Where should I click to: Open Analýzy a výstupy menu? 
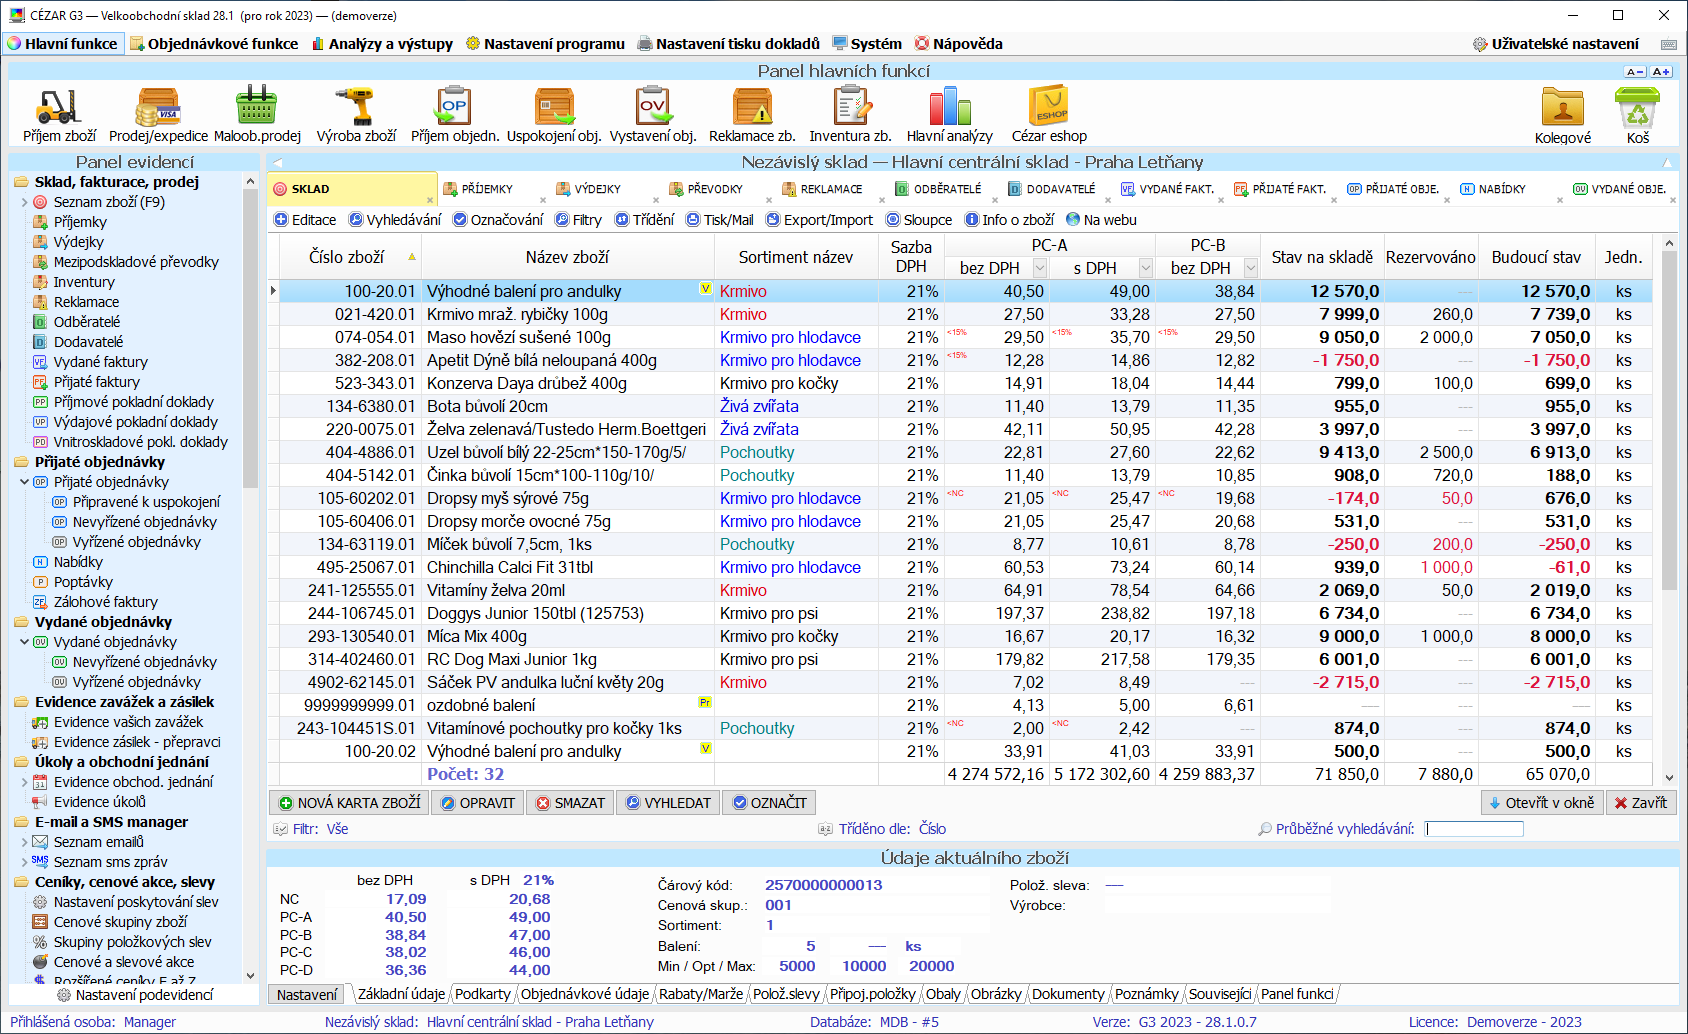point(382,44)
